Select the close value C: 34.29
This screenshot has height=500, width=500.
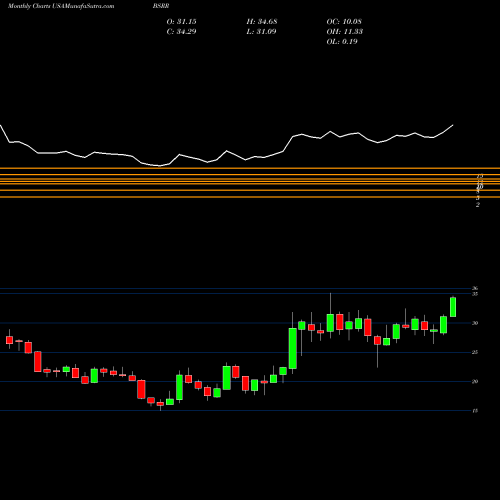pos(181,32)
